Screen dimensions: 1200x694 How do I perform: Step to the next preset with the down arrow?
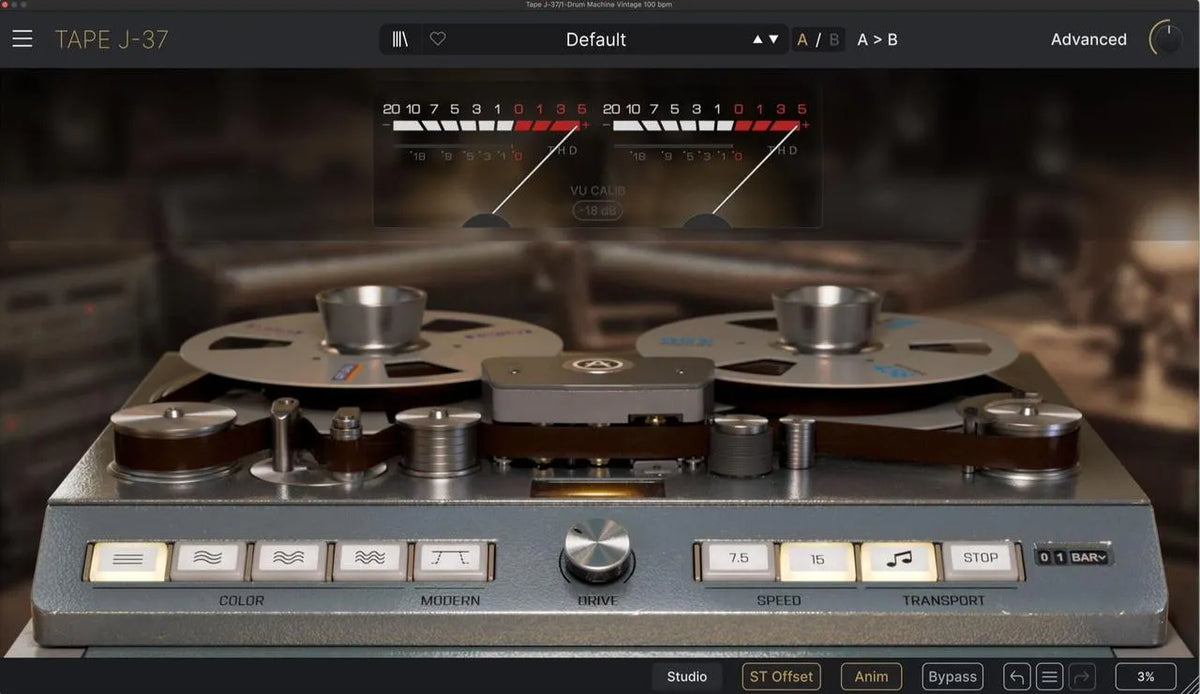(x=773, y=39)
